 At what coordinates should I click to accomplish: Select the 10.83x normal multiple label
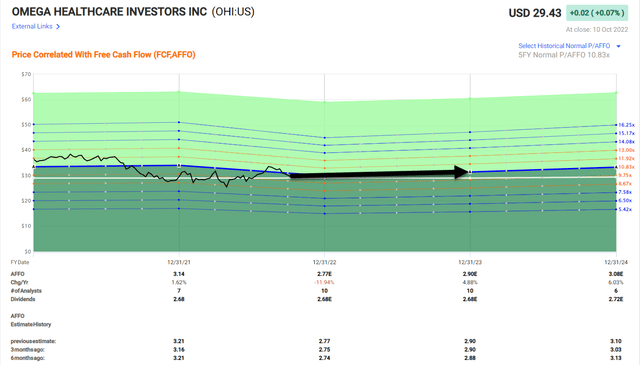tap(627, 167)
